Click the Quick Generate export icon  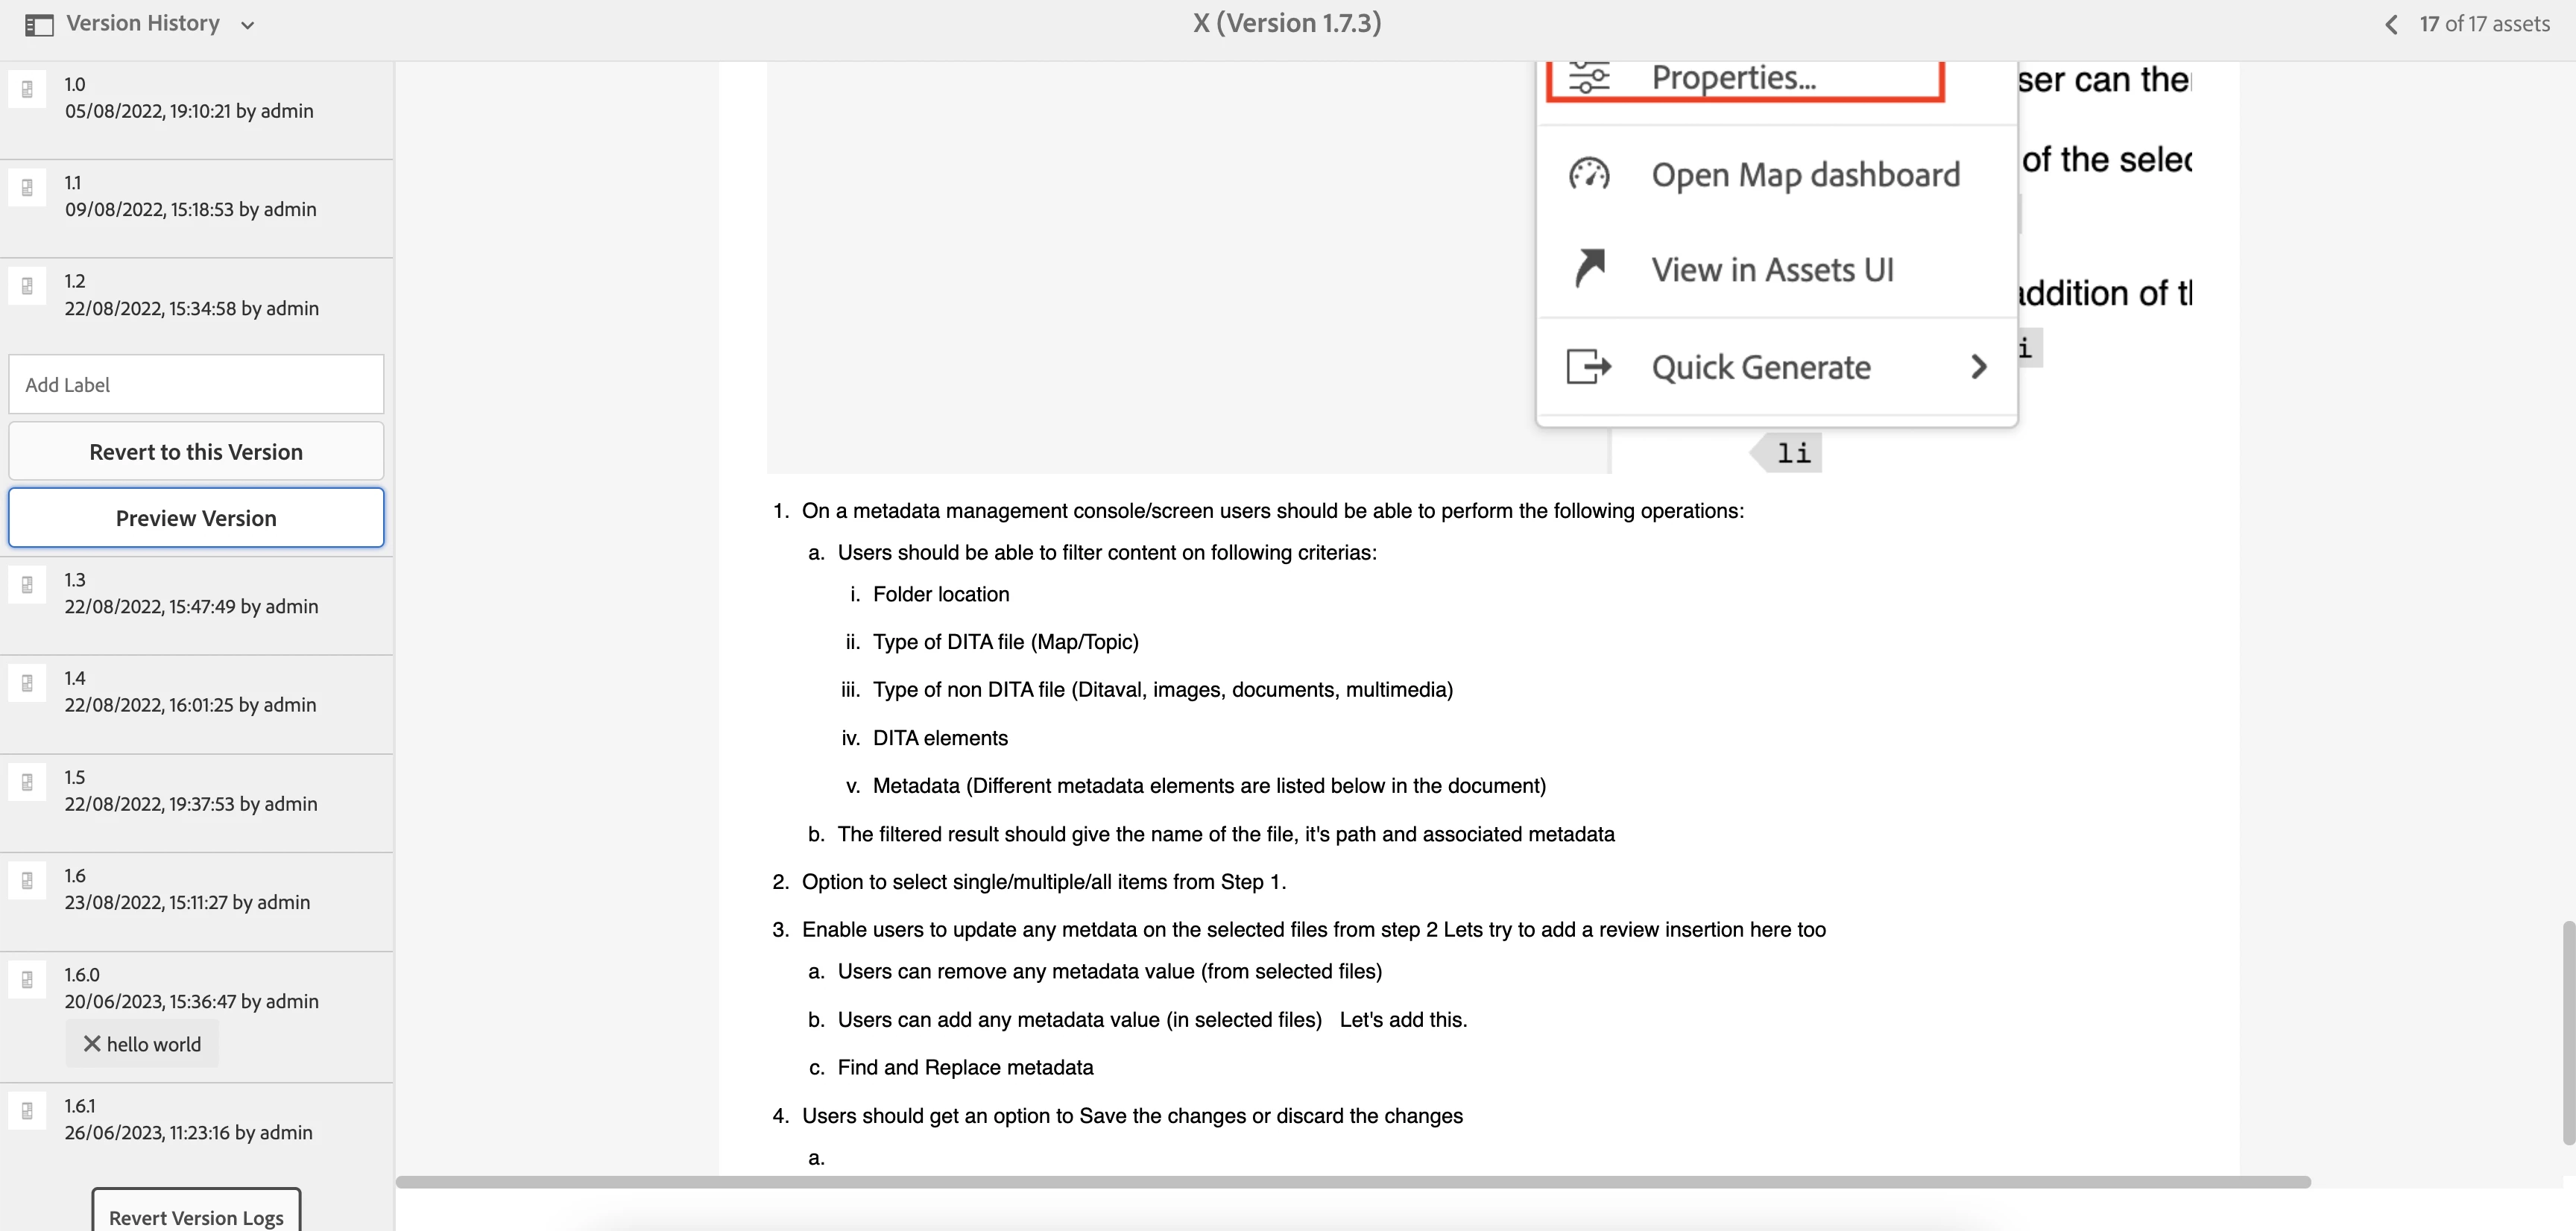pyautogui.click(x=1588, y=367)
